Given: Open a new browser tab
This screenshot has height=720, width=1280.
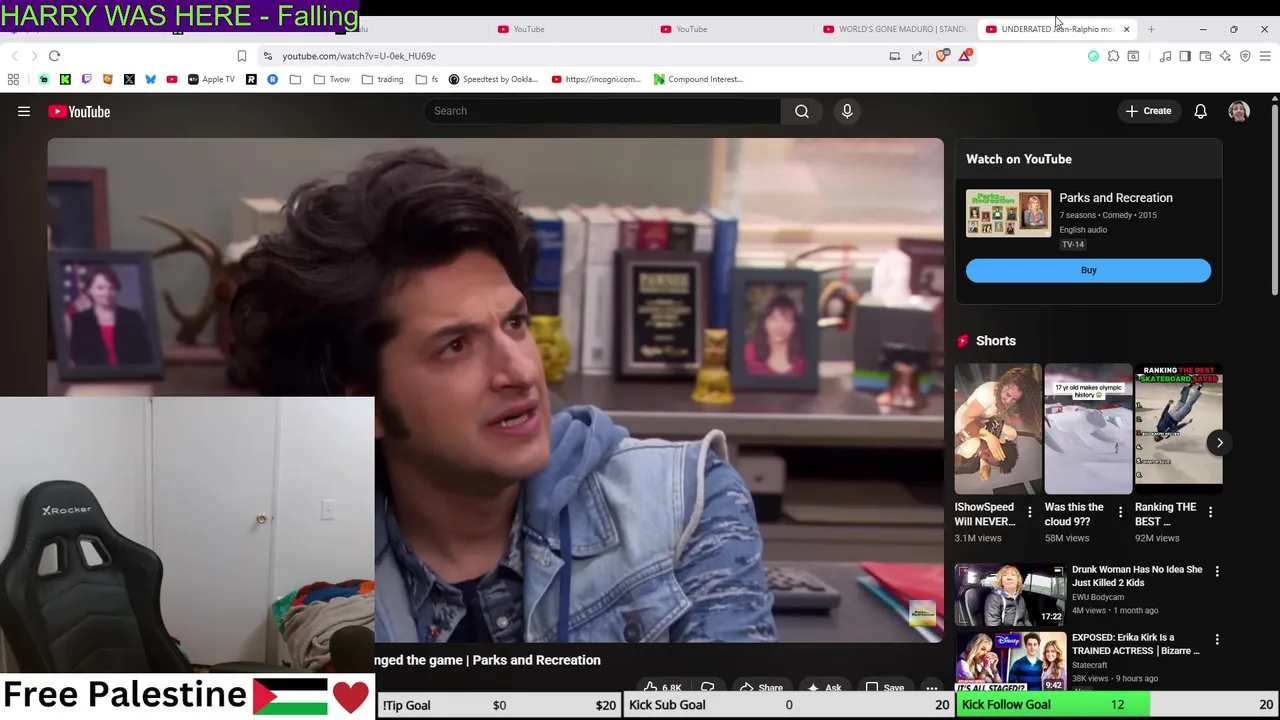Looking at the screenshot, I should tap(1151, 29).
